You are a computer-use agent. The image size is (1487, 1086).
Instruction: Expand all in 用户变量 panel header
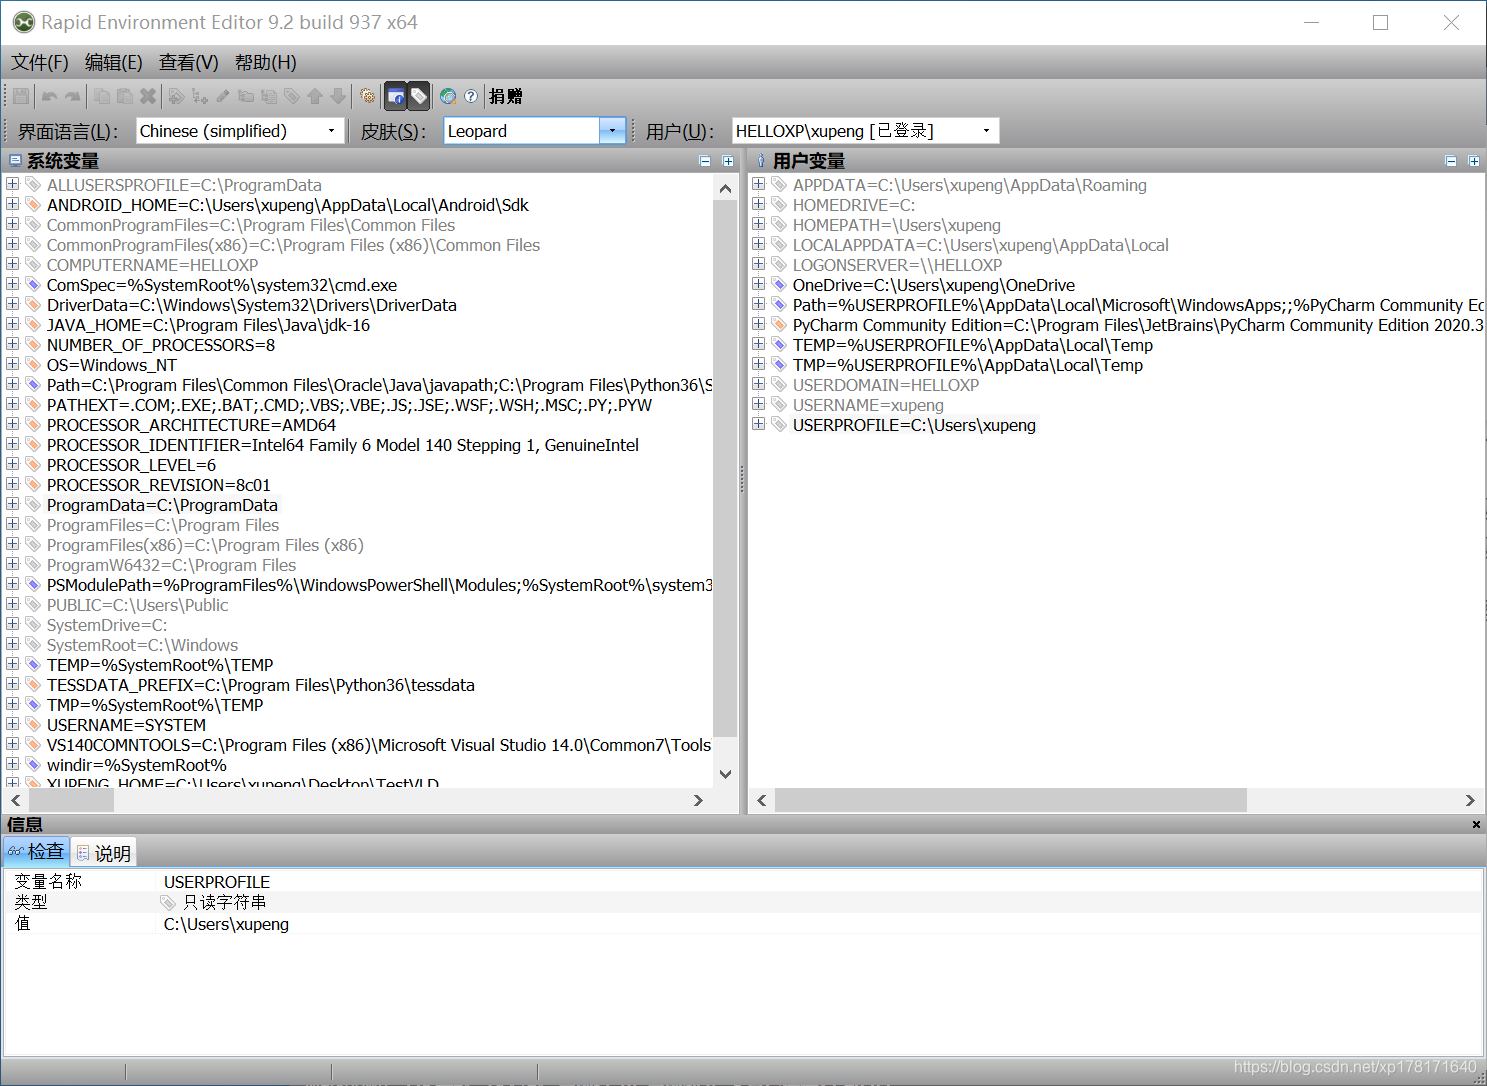(x=1474, y=161)
